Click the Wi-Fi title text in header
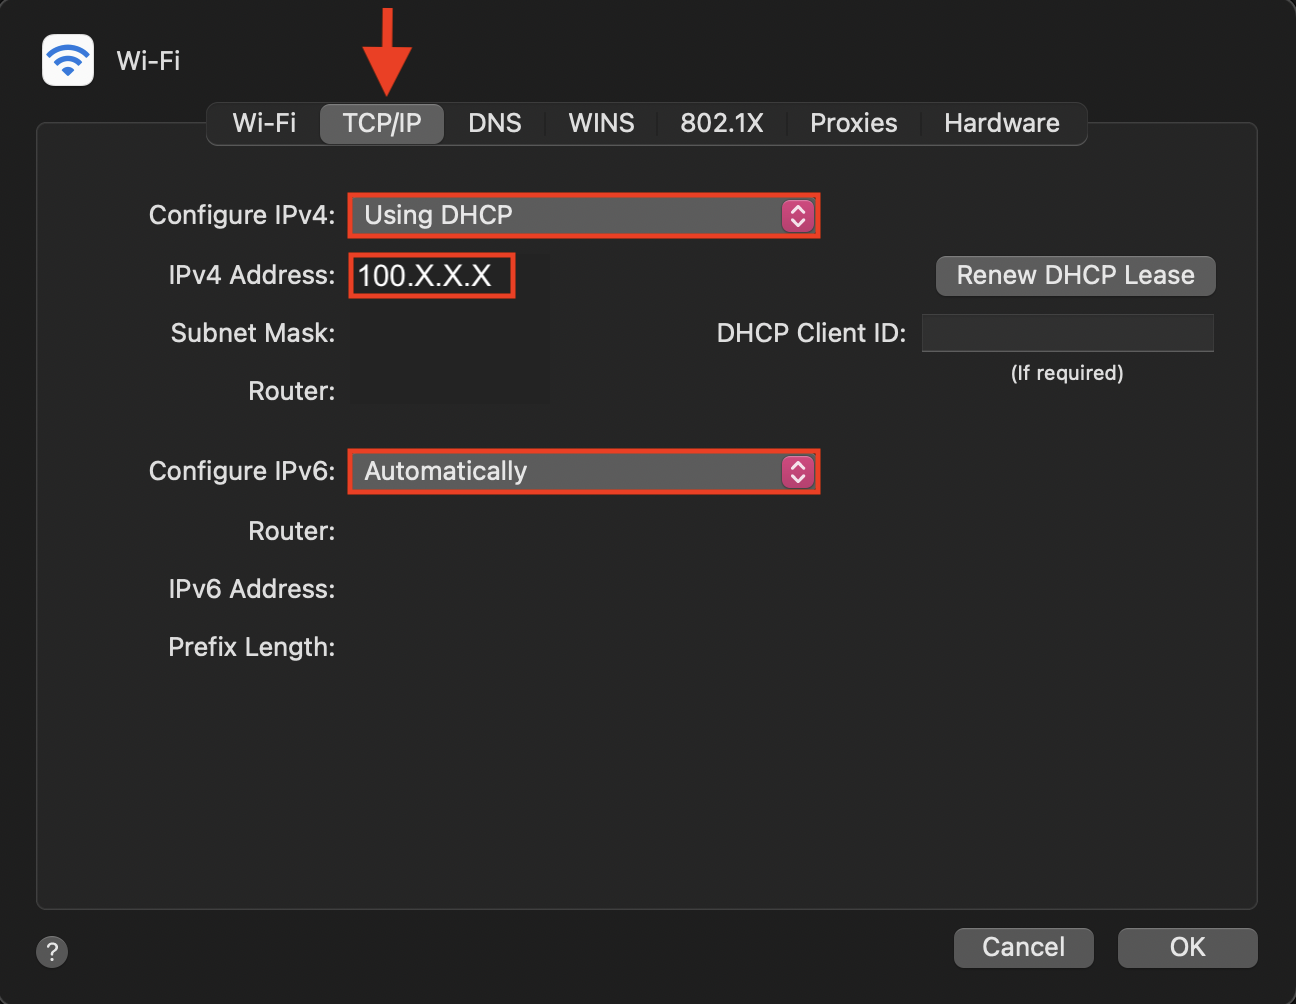The height and width of the screenshot is (1004, 1296). (x=149, y=61)
